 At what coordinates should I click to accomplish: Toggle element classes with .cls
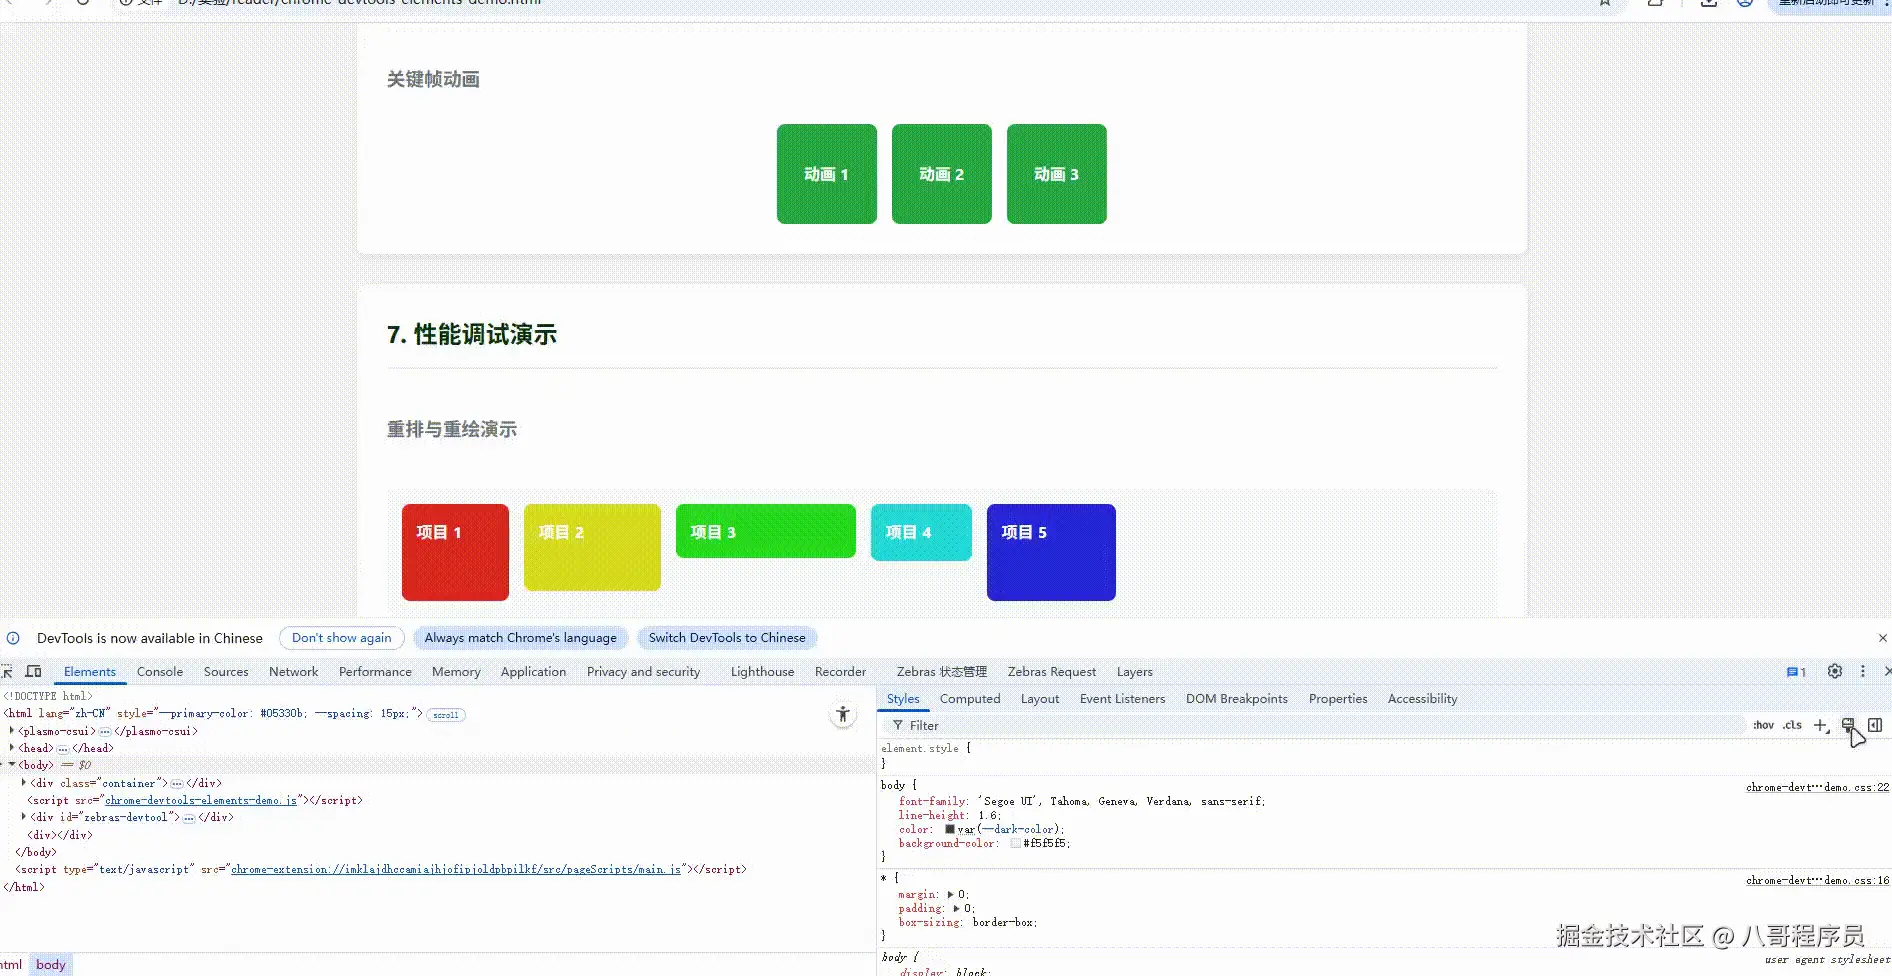(x=1791, y=725)
